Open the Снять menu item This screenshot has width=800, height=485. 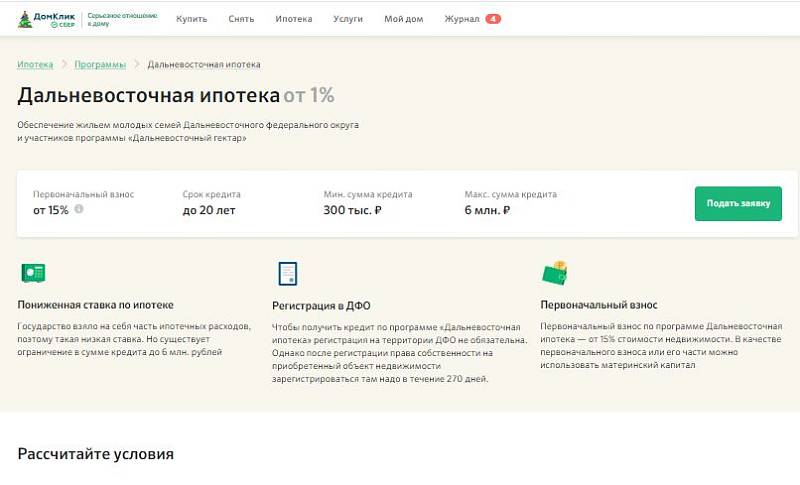click(x=241, y=19)
